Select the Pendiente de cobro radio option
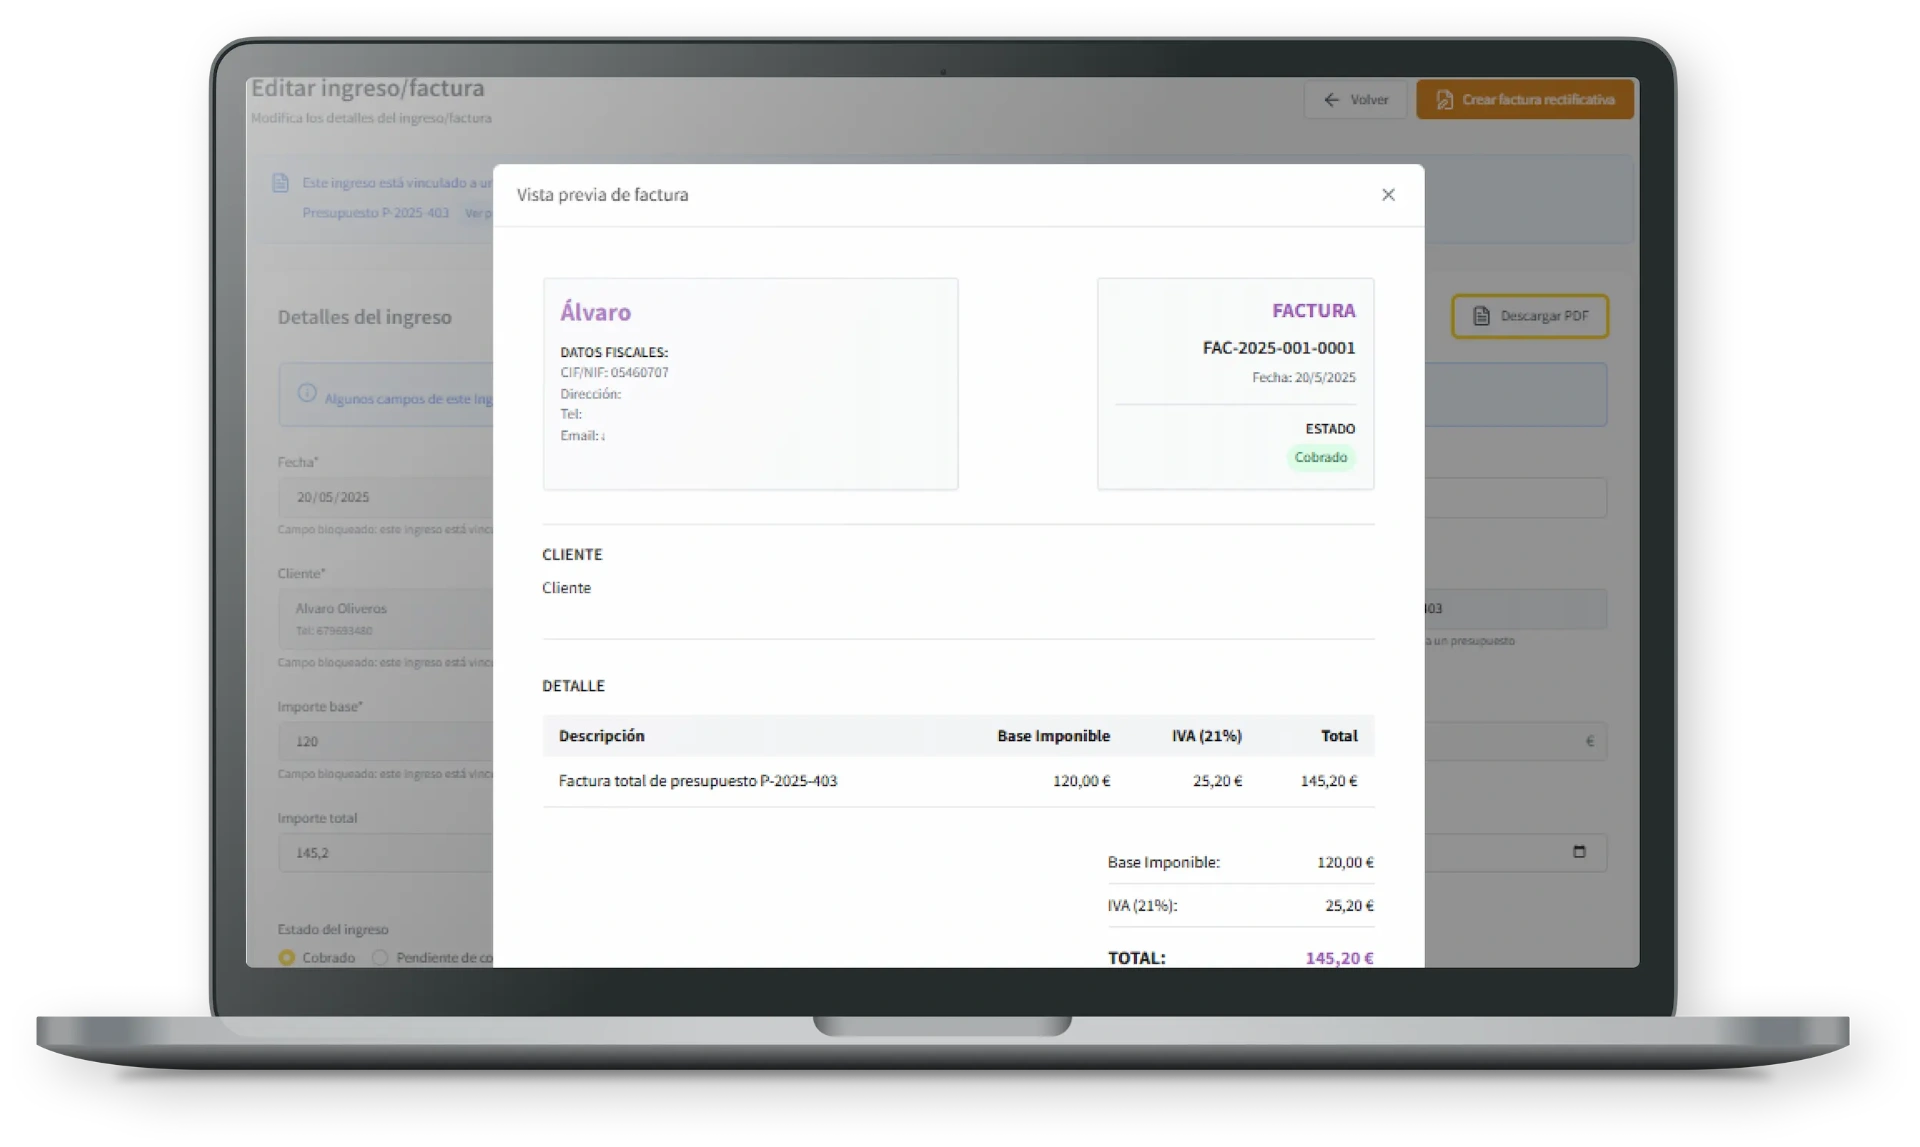1920x1147 pixels. click(x=380, y=958)
